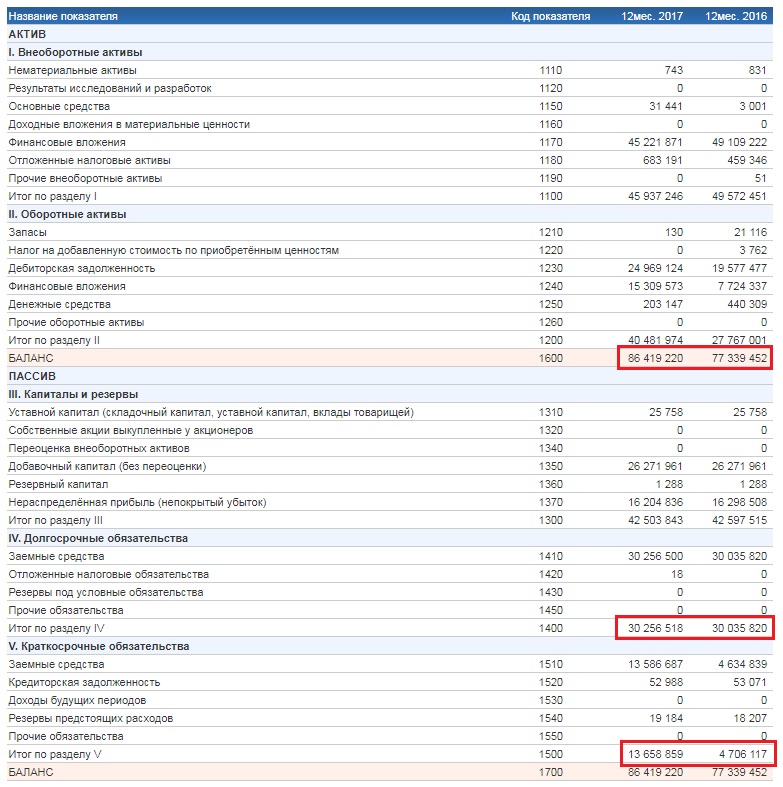
Task: Click the 'Кредиторская задолженность' row label
Action: tap(84, 682)
